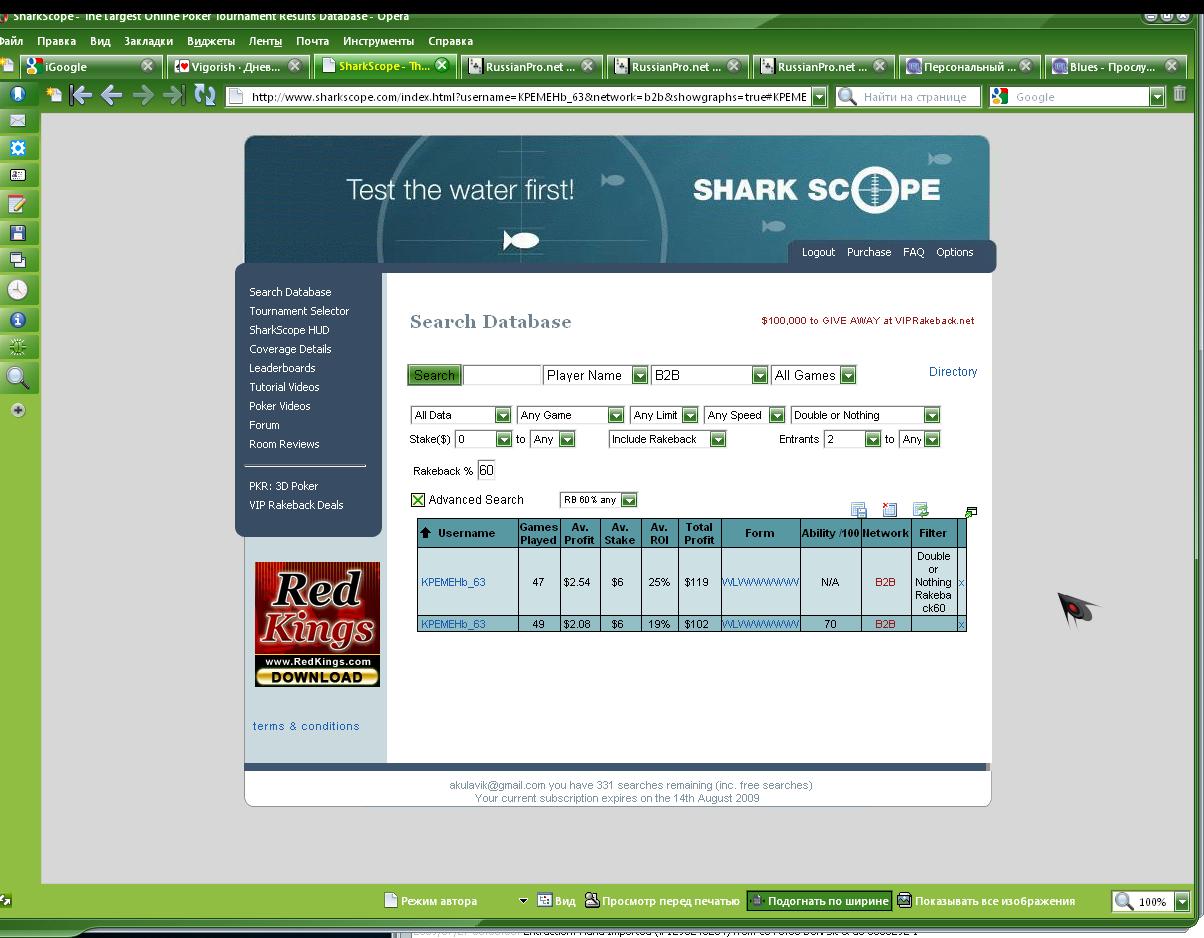Open the Coverage Details link
The image size is (1204, 938).
click(290, 349)
